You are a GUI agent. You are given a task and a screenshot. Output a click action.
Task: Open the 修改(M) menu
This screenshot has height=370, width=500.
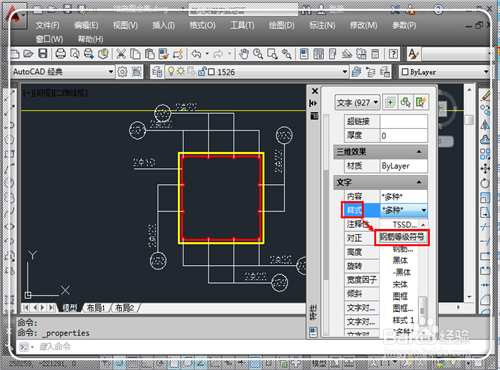pyautogui.click(x=363, y=25)
